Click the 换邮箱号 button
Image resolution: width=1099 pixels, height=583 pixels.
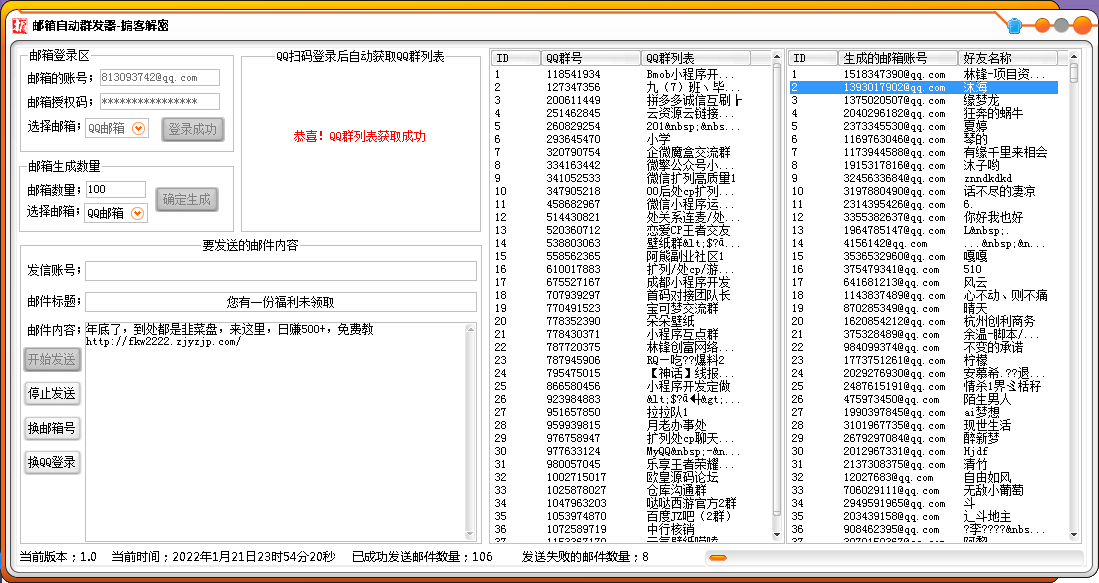click(52, 427)
